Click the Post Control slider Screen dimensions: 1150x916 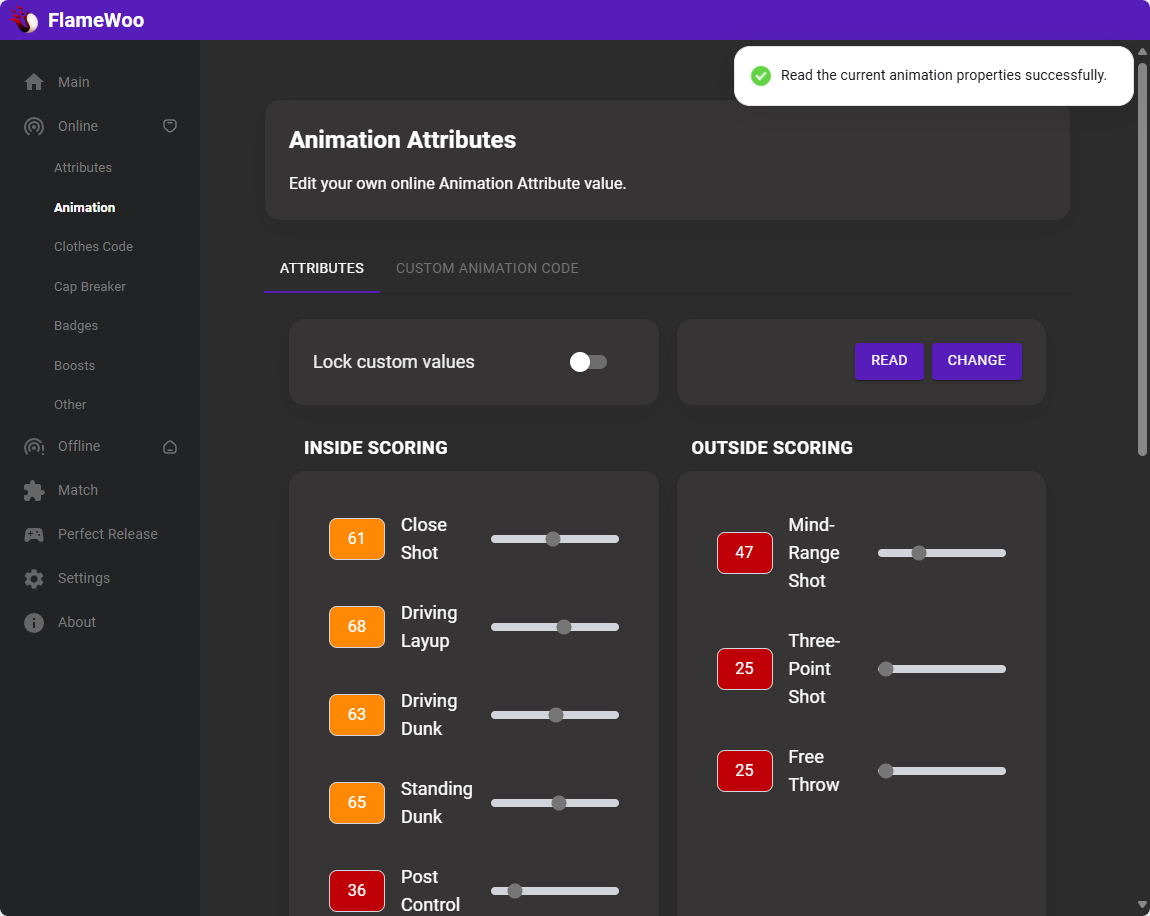(554, 891)
